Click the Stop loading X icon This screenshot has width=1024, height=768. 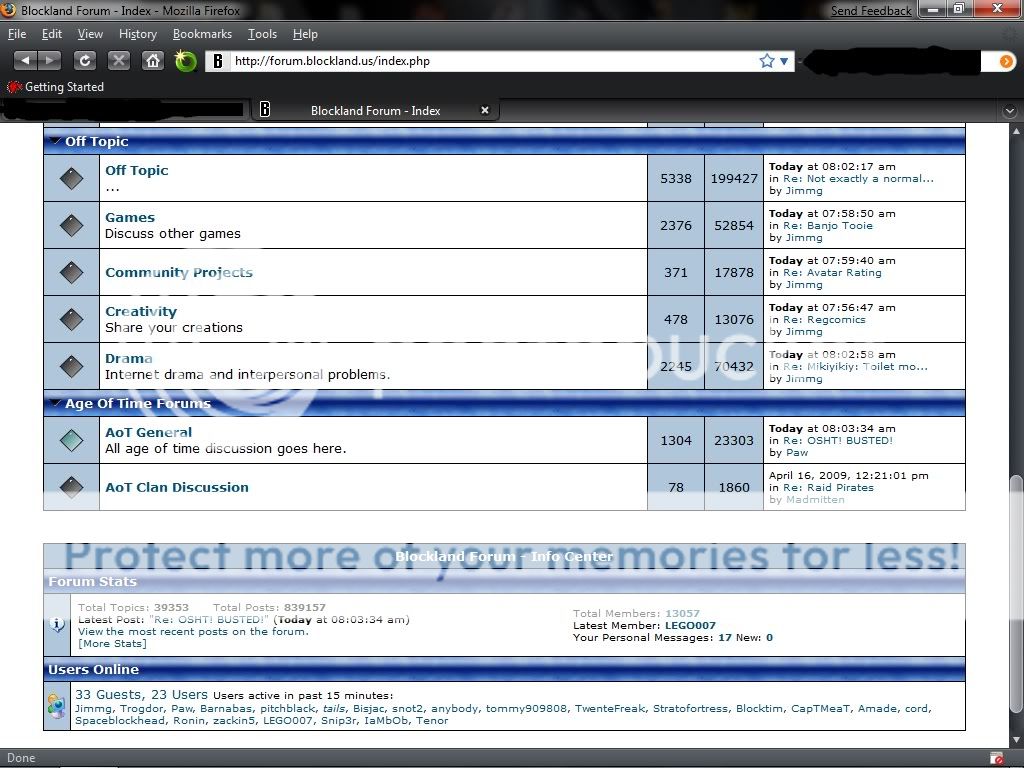(x=118, y=61)
